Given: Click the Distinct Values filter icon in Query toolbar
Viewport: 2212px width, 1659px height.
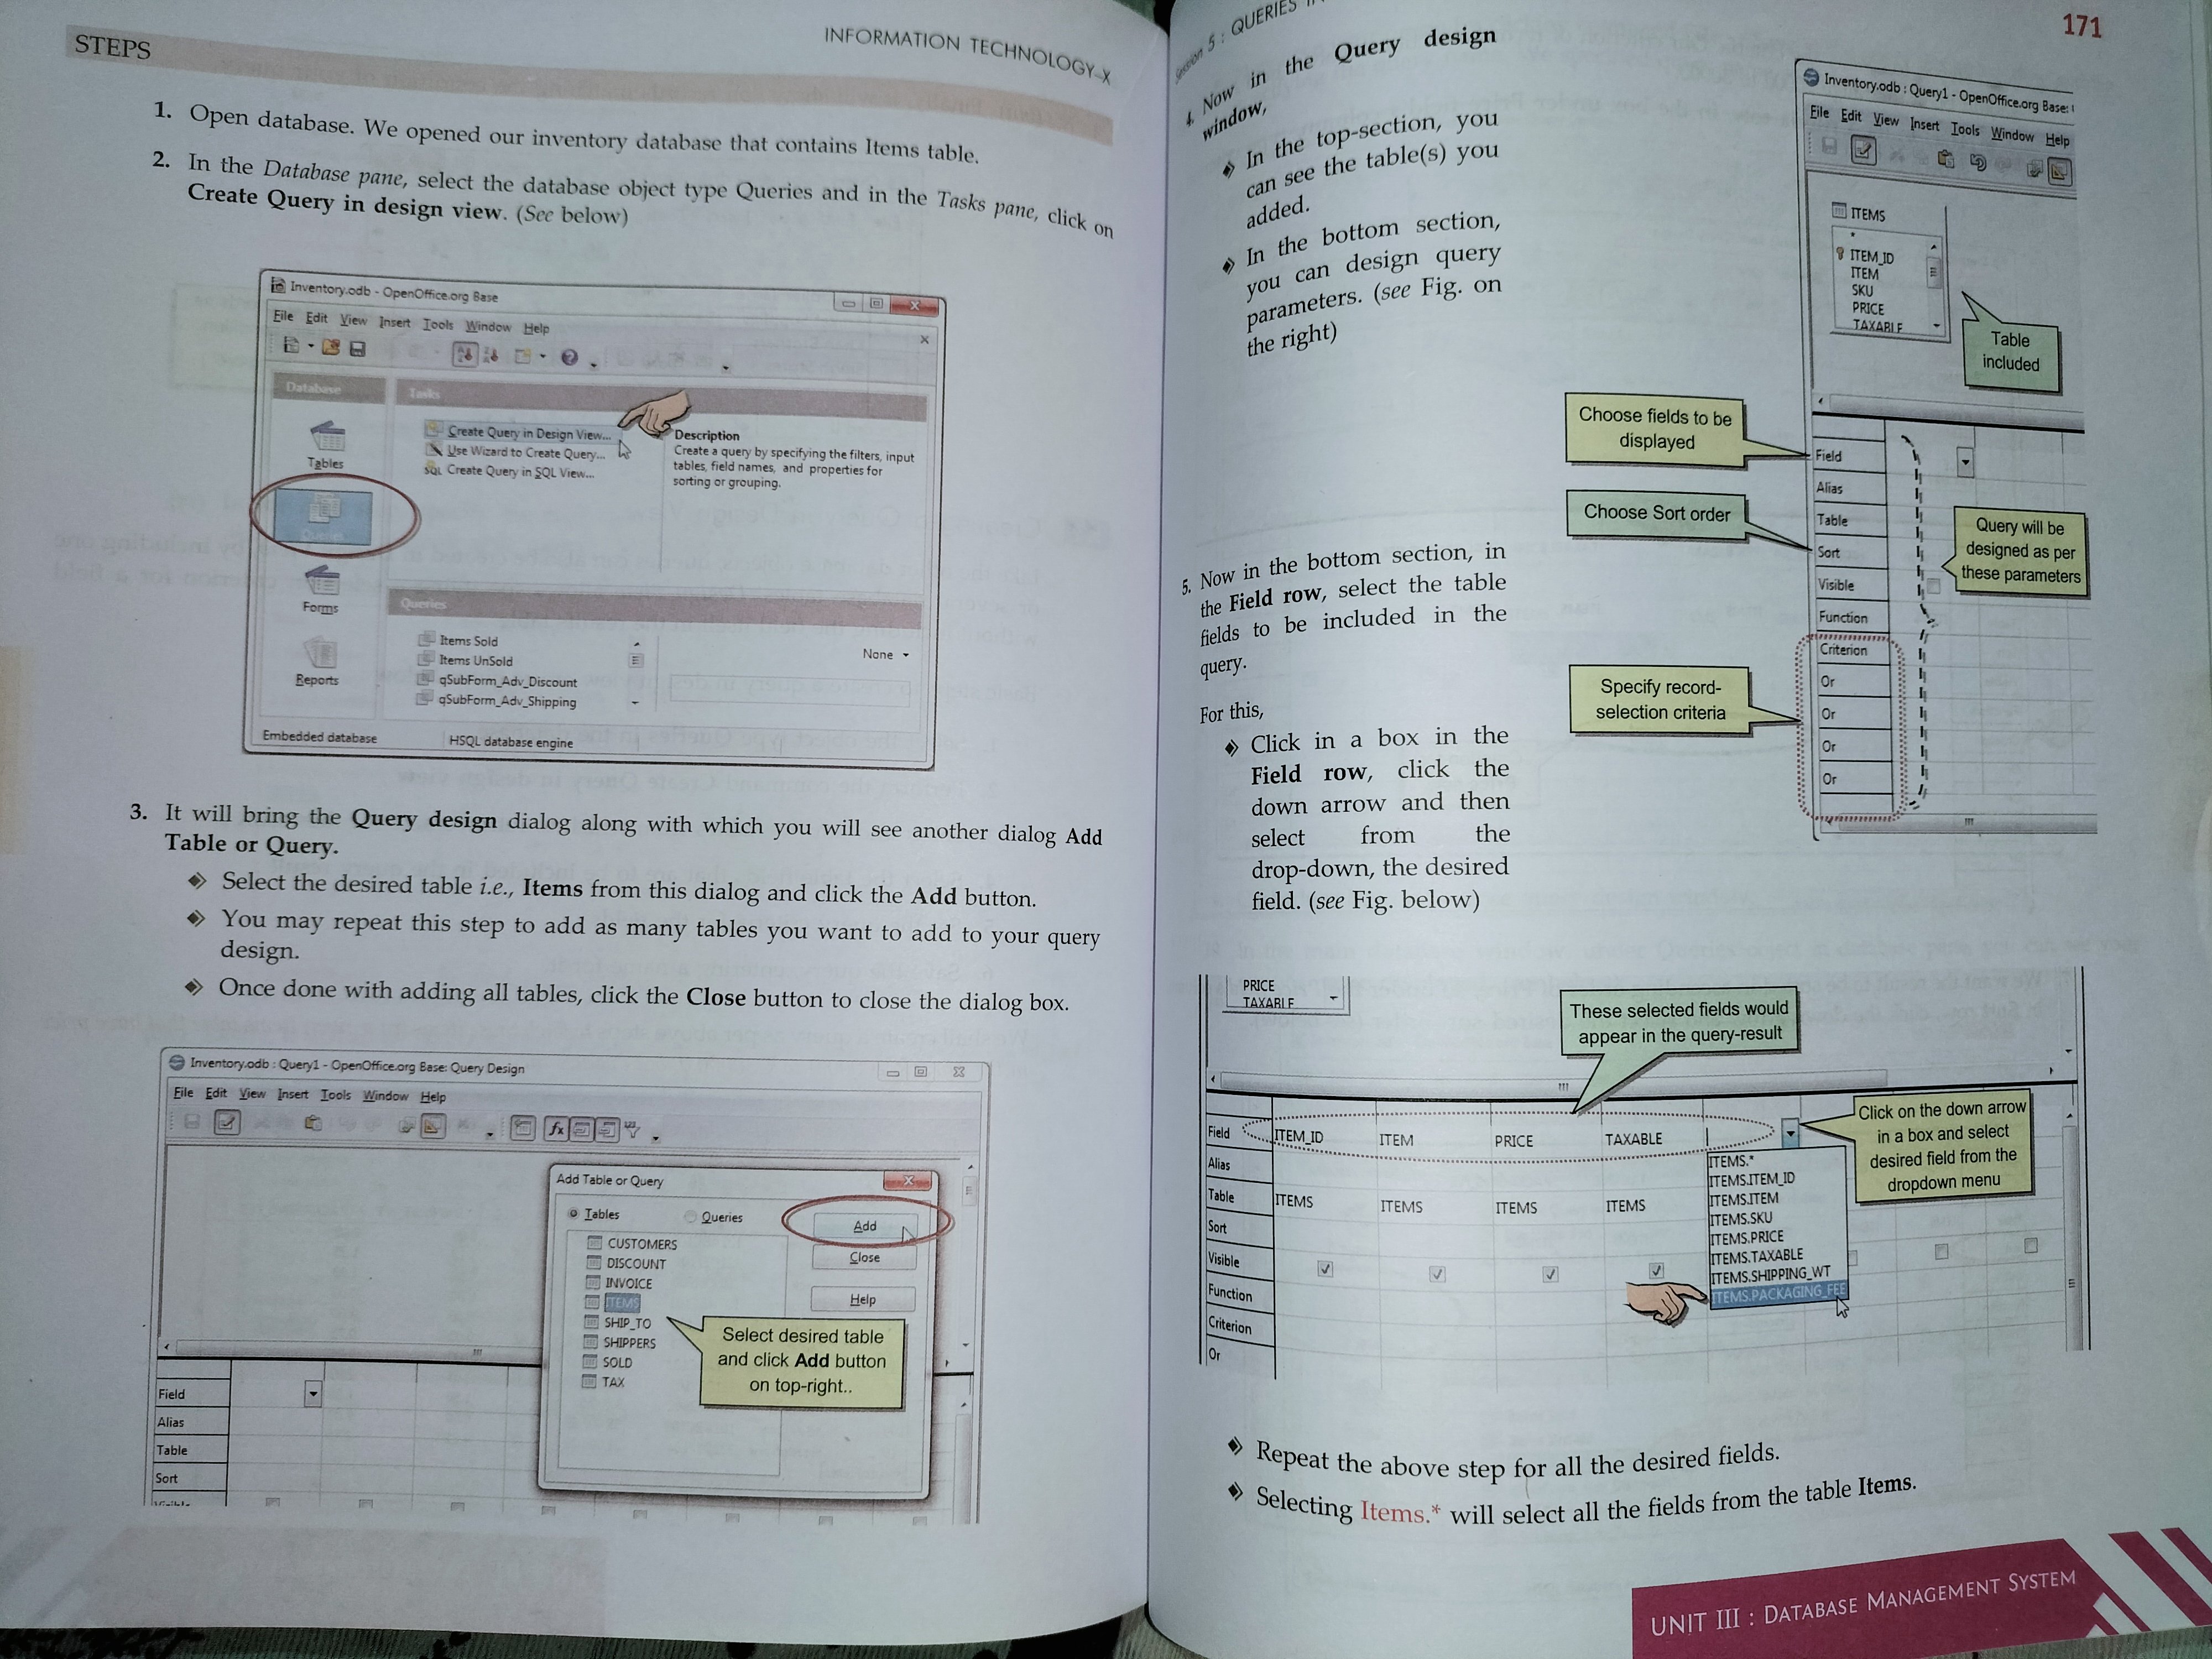Looking at the screenshot, I should coord(633,1130).
